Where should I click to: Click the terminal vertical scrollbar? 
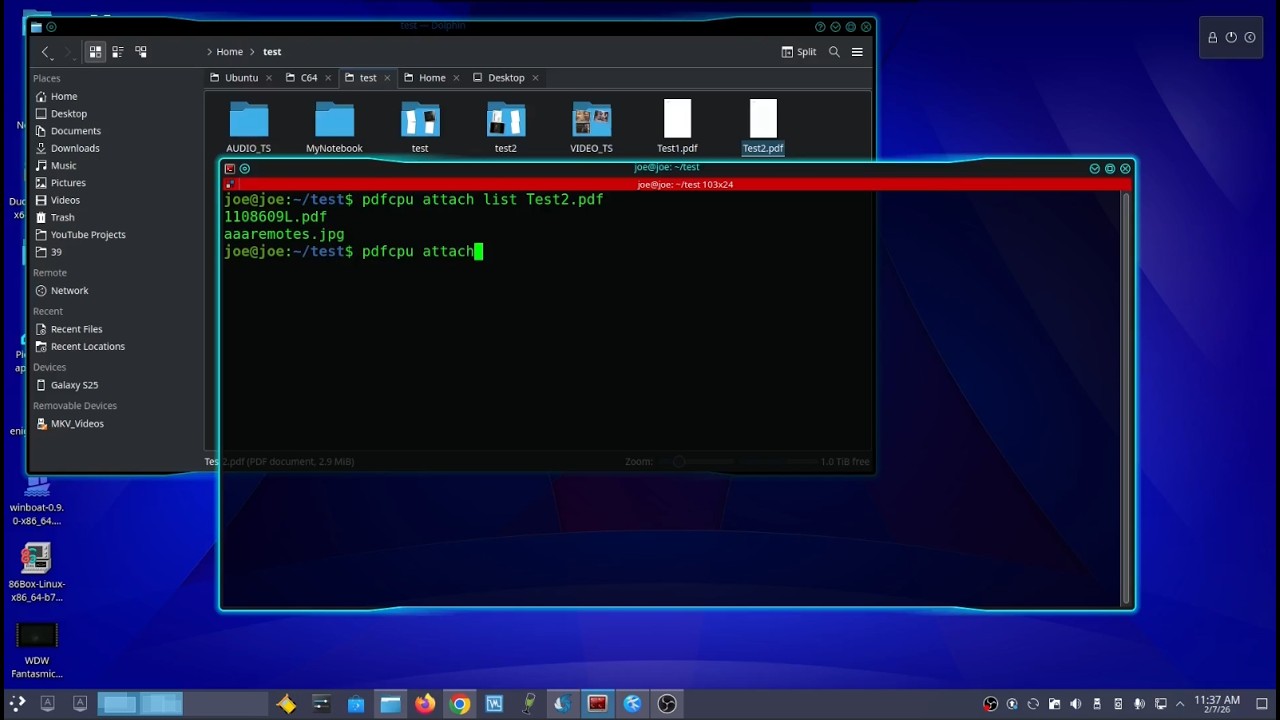[x=1127, y=398]
